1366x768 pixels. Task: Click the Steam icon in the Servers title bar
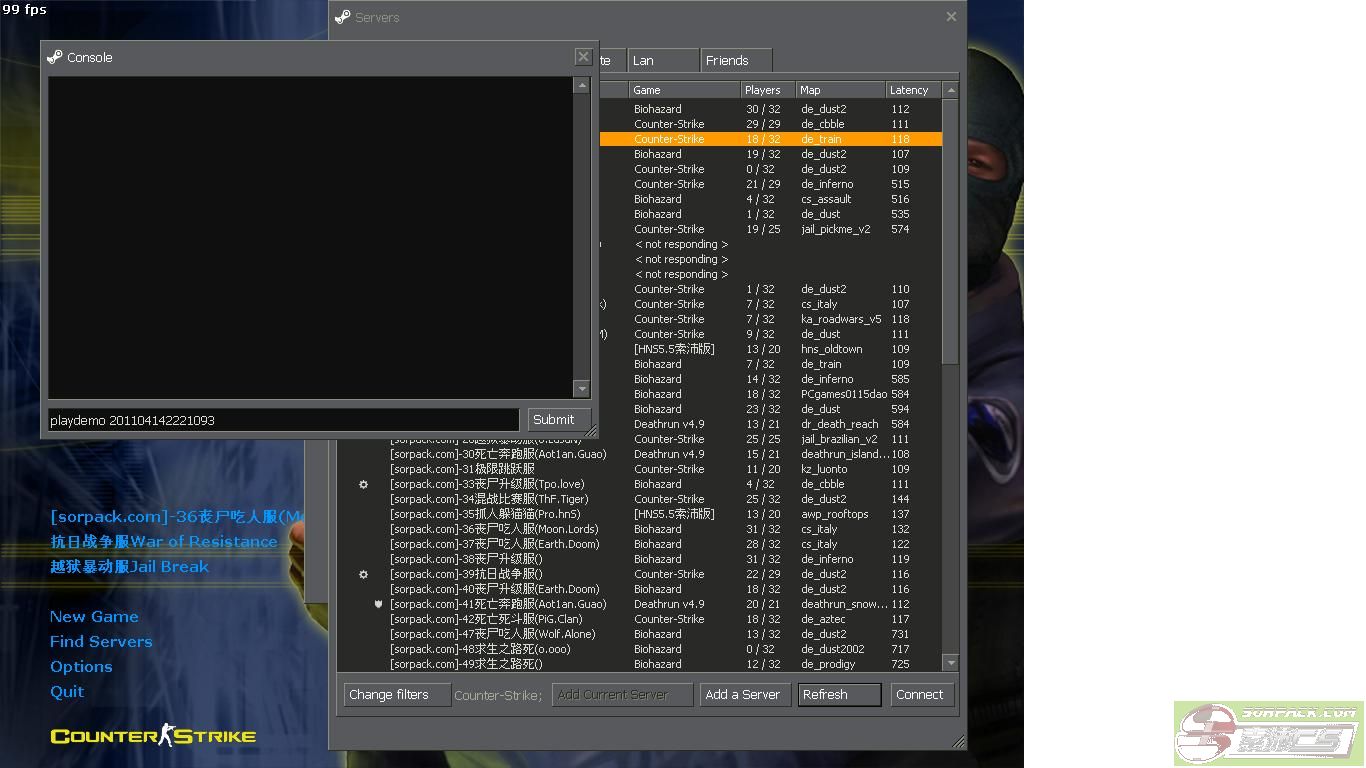(x=343, y=17)
